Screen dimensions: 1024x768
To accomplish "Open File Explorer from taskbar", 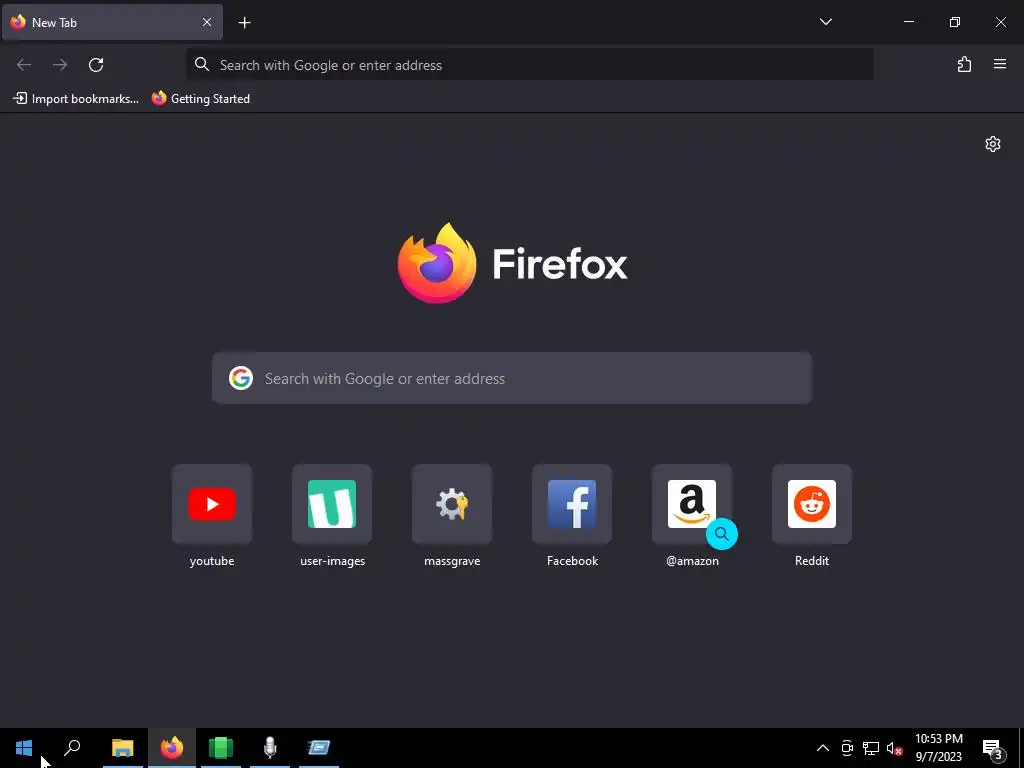I will click(x=123, y=748).
